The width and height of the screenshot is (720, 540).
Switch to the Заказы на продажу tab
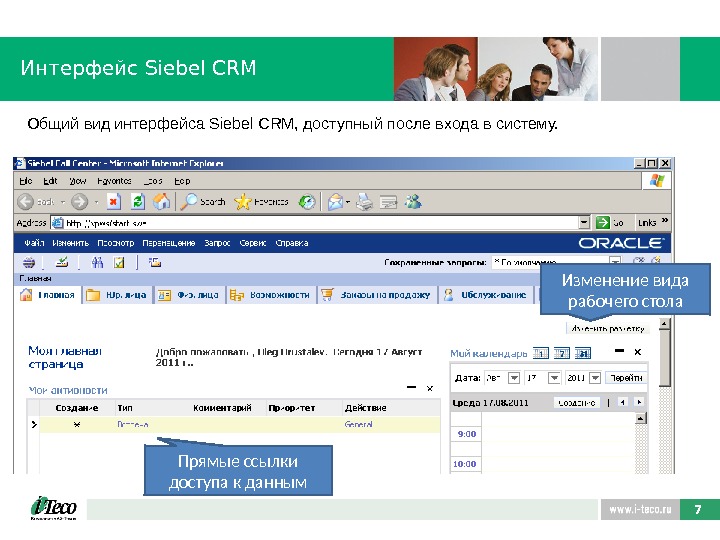(x=376, y=295)
